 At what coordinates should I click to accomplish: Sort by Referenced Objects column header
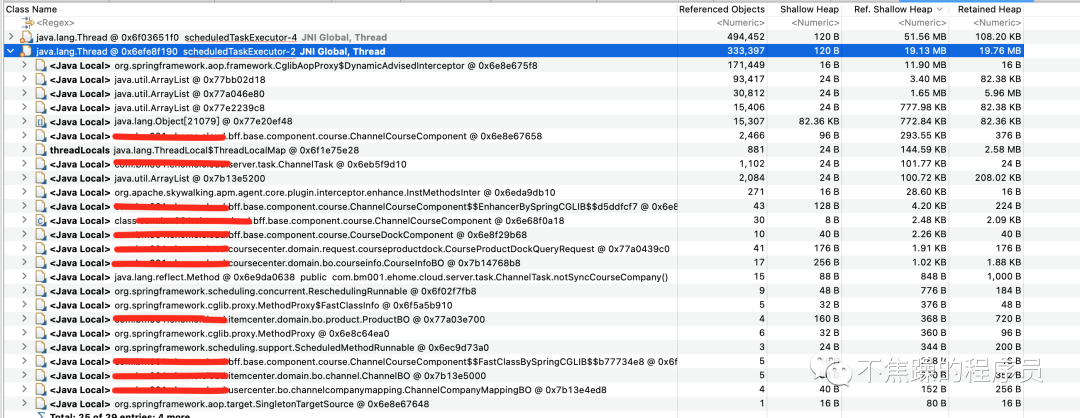pos(723,10)
